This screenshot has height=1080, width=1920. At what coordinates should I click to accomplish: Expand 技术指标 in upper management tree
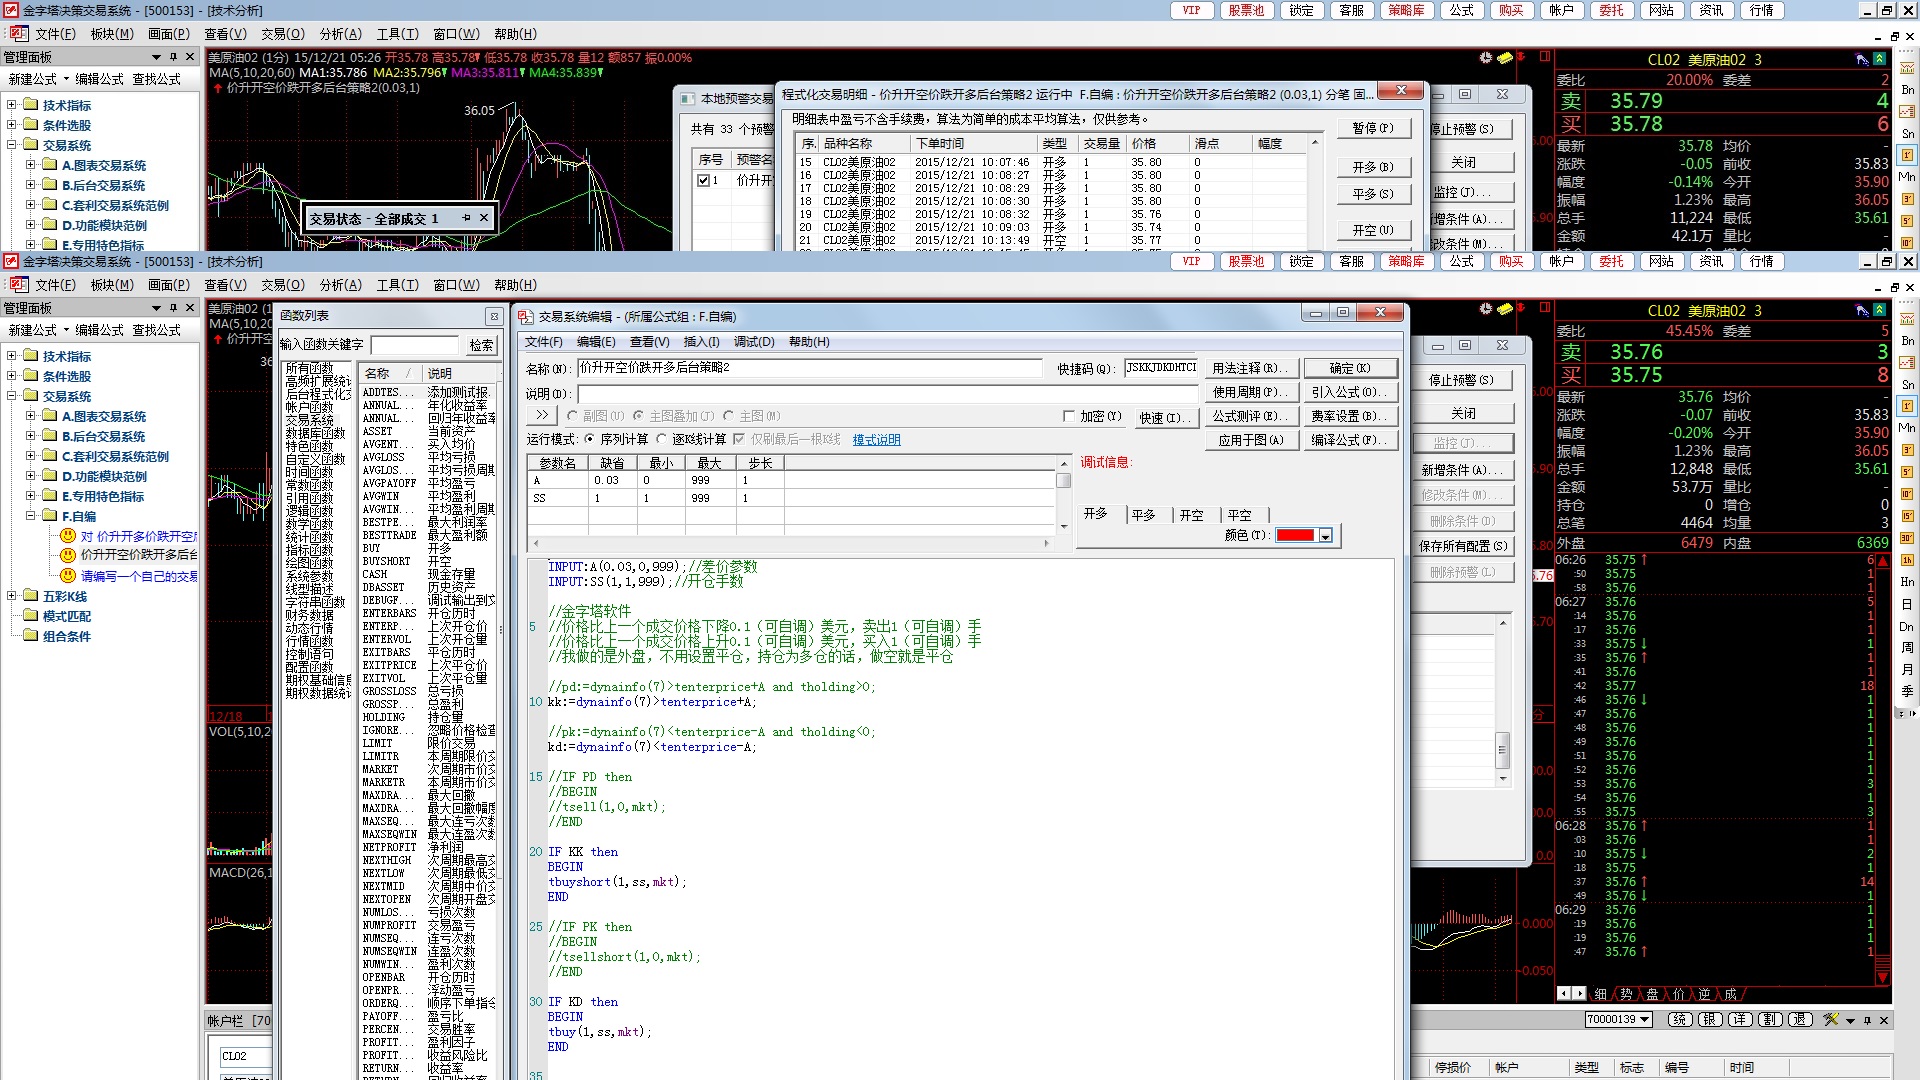[12, 105]
